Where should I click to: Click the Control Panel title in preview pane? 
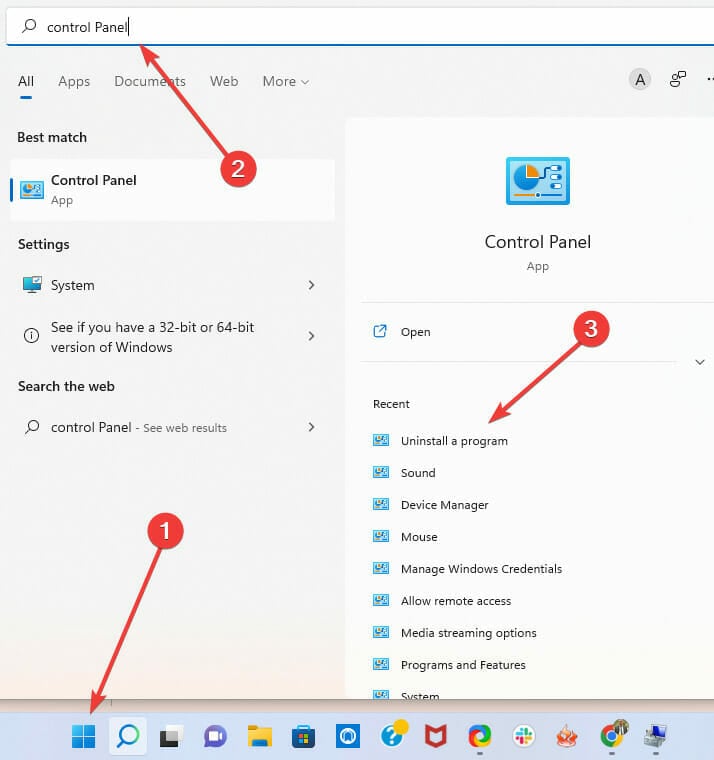pos(538,242)
